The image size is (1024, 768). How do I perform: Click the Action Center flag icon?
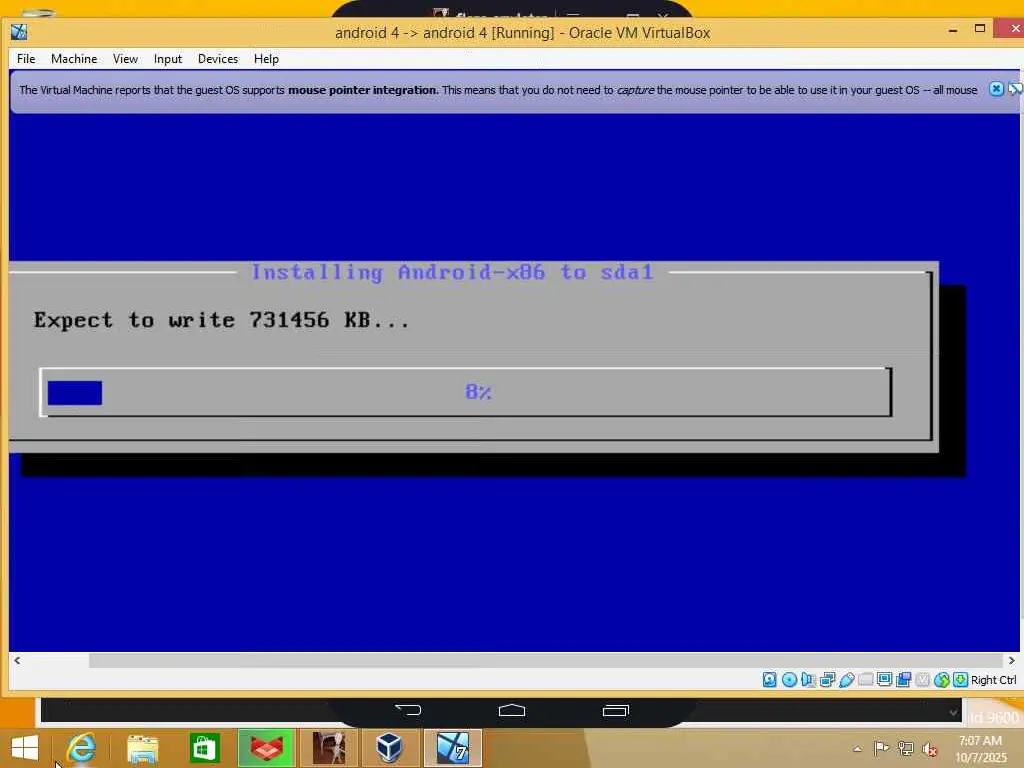[x=881, y=748]
